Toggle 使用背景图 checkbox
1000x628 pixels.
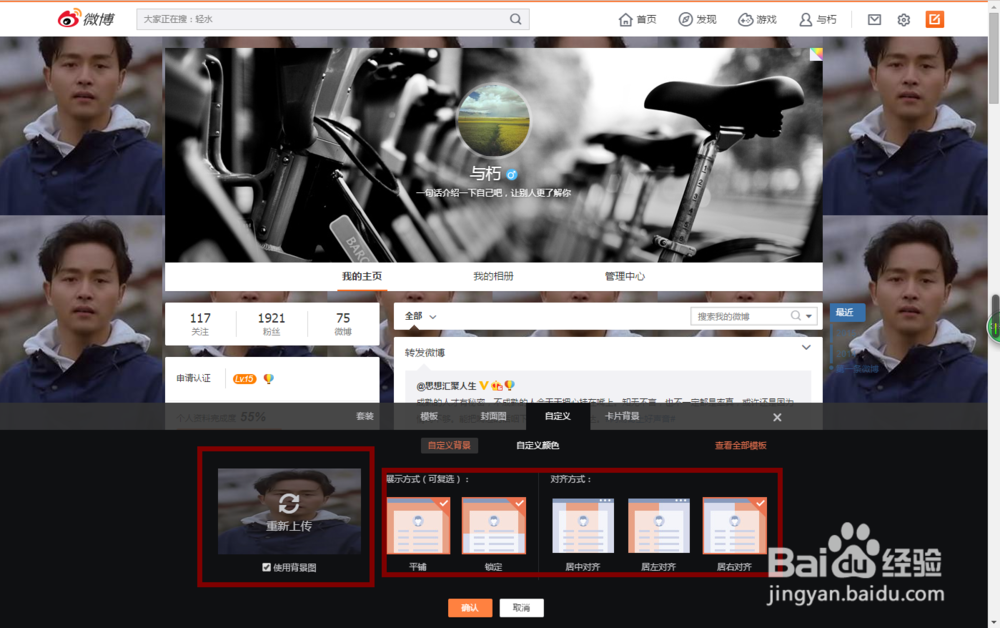[x=267, y=567]
